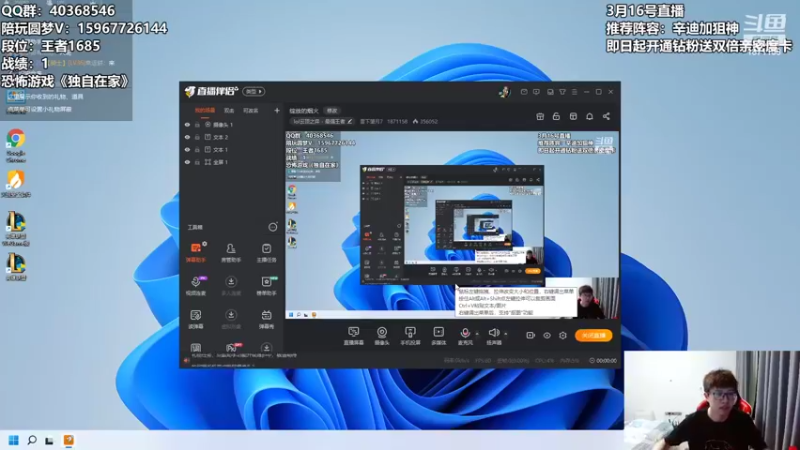This screenshot has height=450, width=800.
Task: Open Google Chrome desktop shortcut
Action: (16, 145)
